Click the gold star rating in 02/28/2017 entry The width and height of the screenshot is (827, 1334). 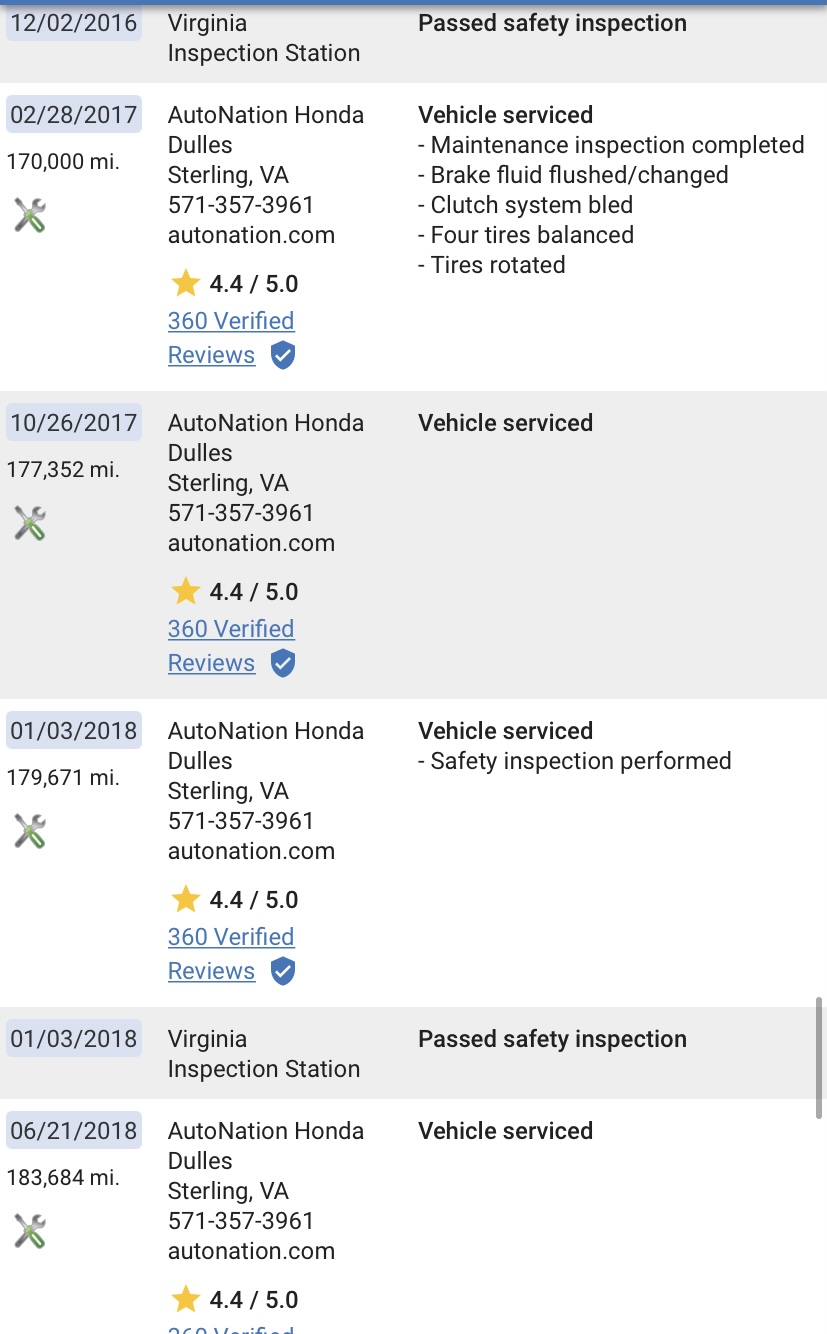(x=186, y=284)
